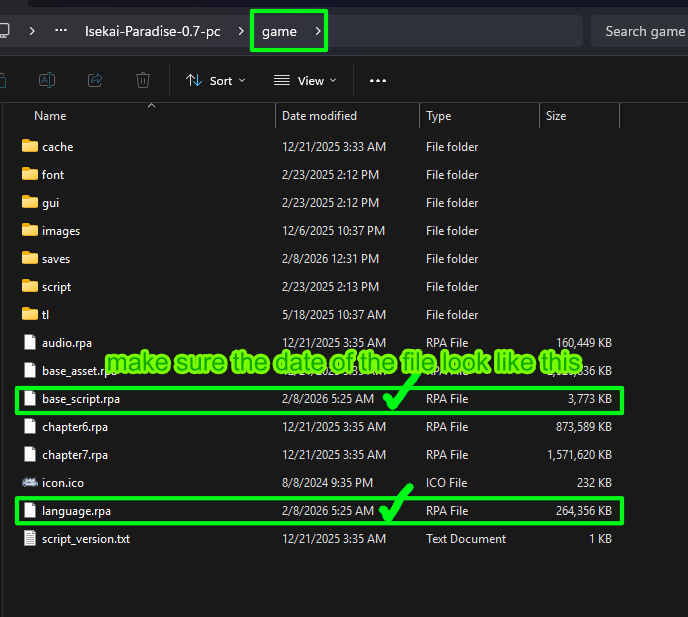Select the script_version.txt file name

click(86, 539)
